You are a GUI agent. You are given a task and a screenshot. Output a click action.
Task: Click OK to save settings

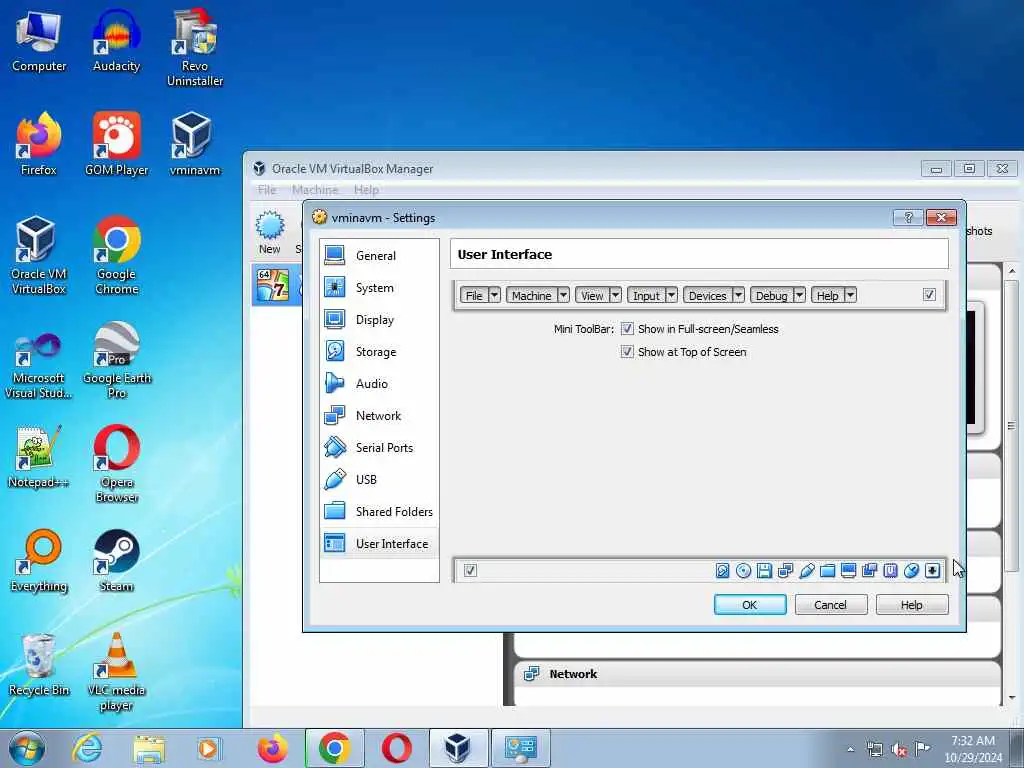point(750,605)
